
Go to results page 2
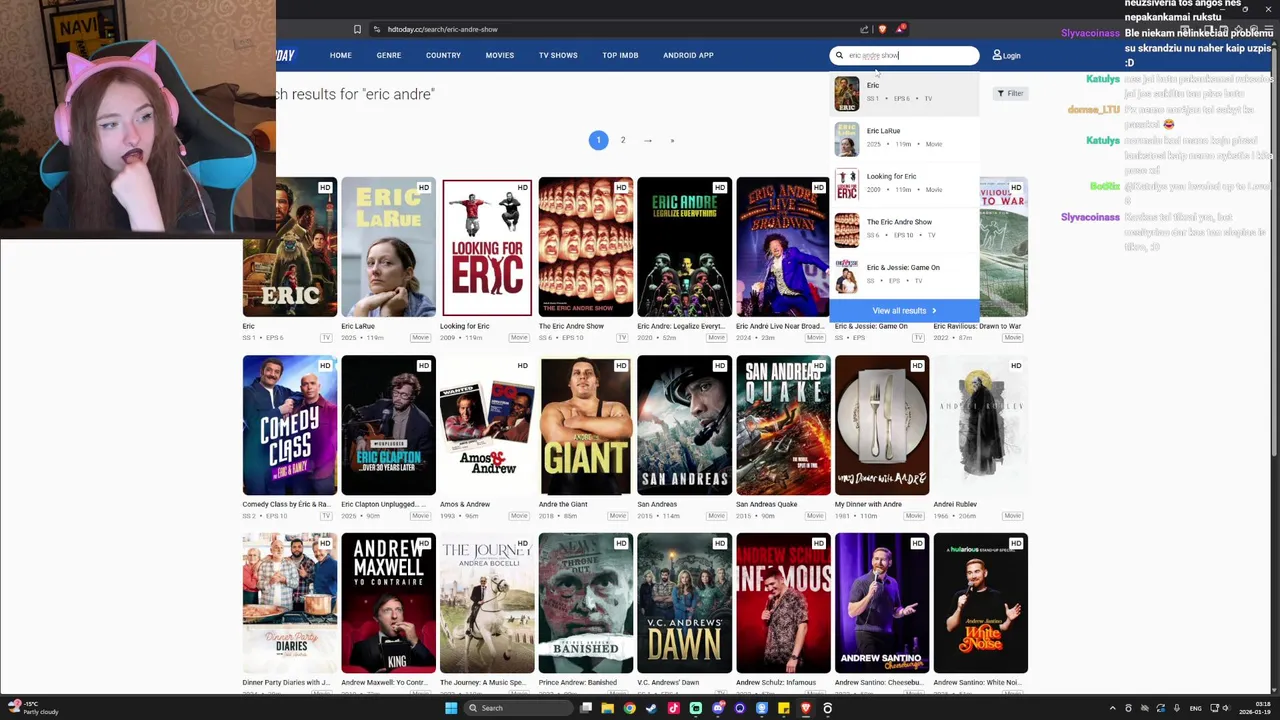(x=623, y=140)
